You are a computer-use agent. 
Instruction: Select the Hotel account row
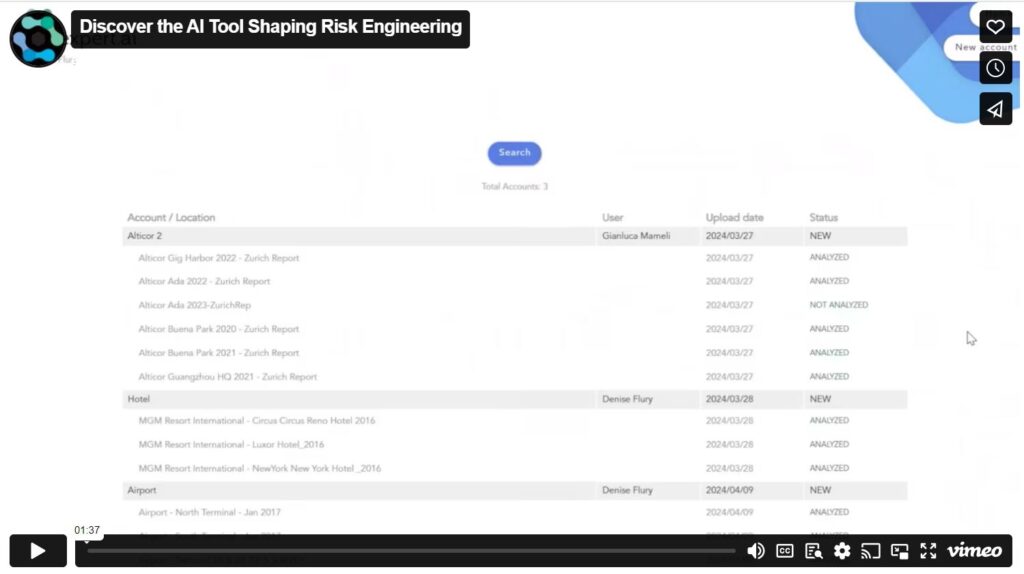[515, 399]
